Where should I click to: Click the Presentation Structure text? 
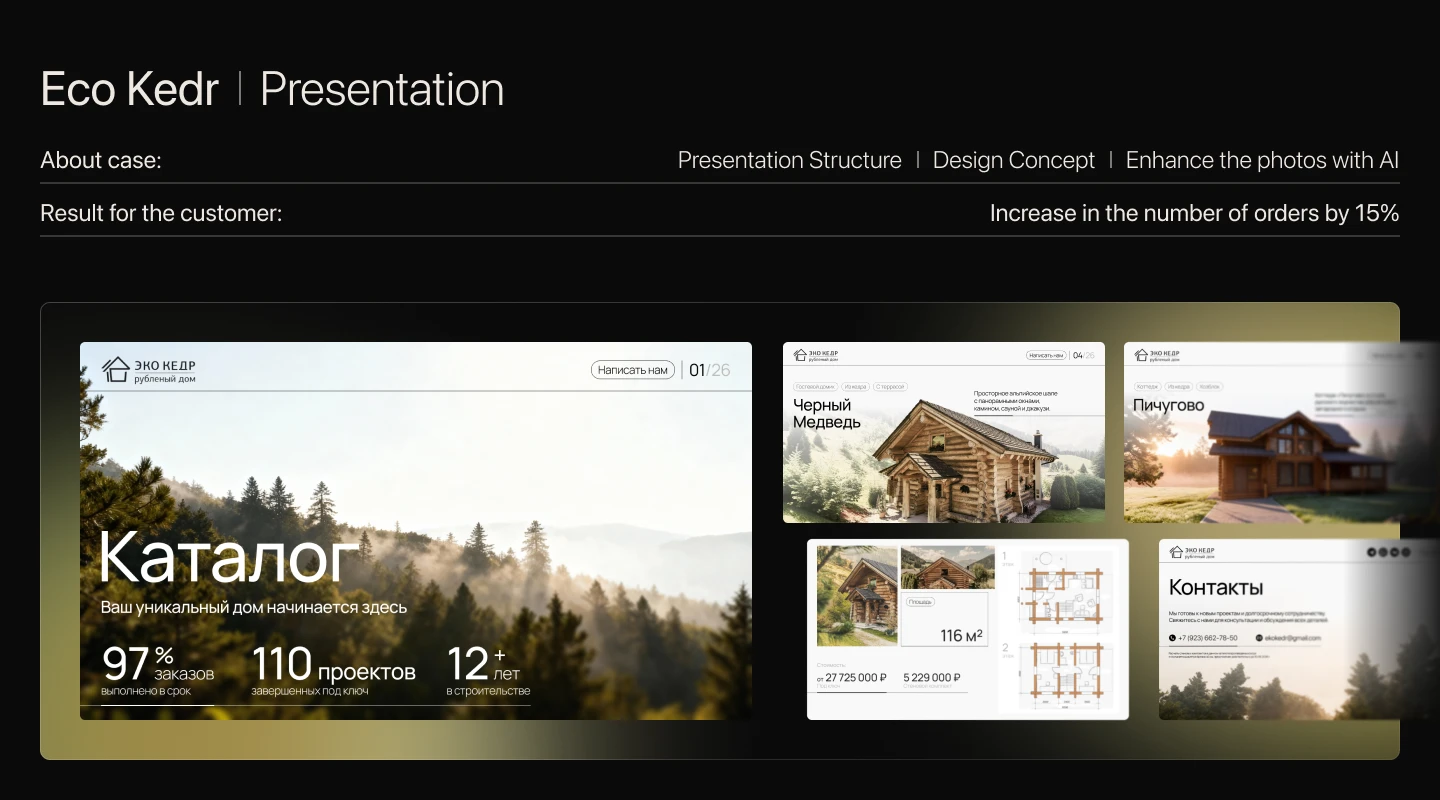tap(790, 160)
